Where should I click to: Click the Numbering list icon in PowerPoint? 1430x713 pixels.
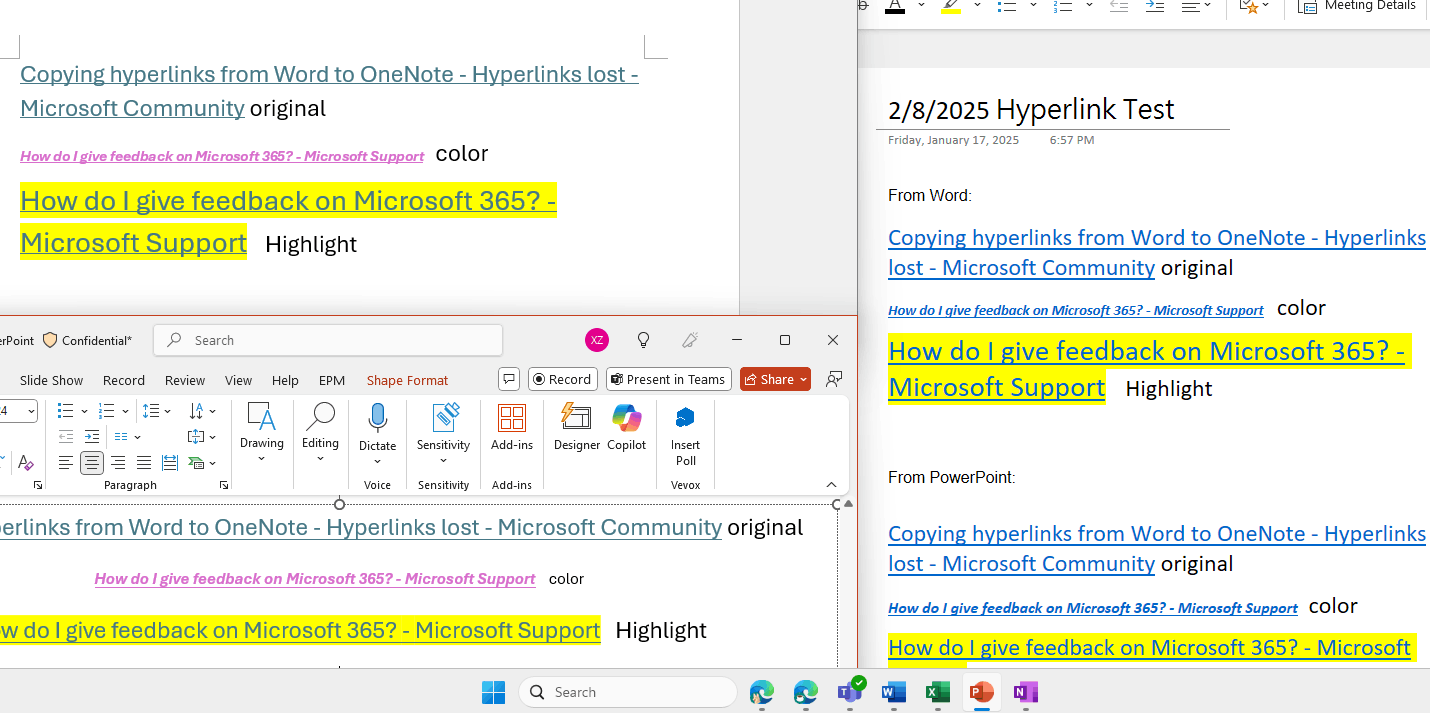coord(106,411)
